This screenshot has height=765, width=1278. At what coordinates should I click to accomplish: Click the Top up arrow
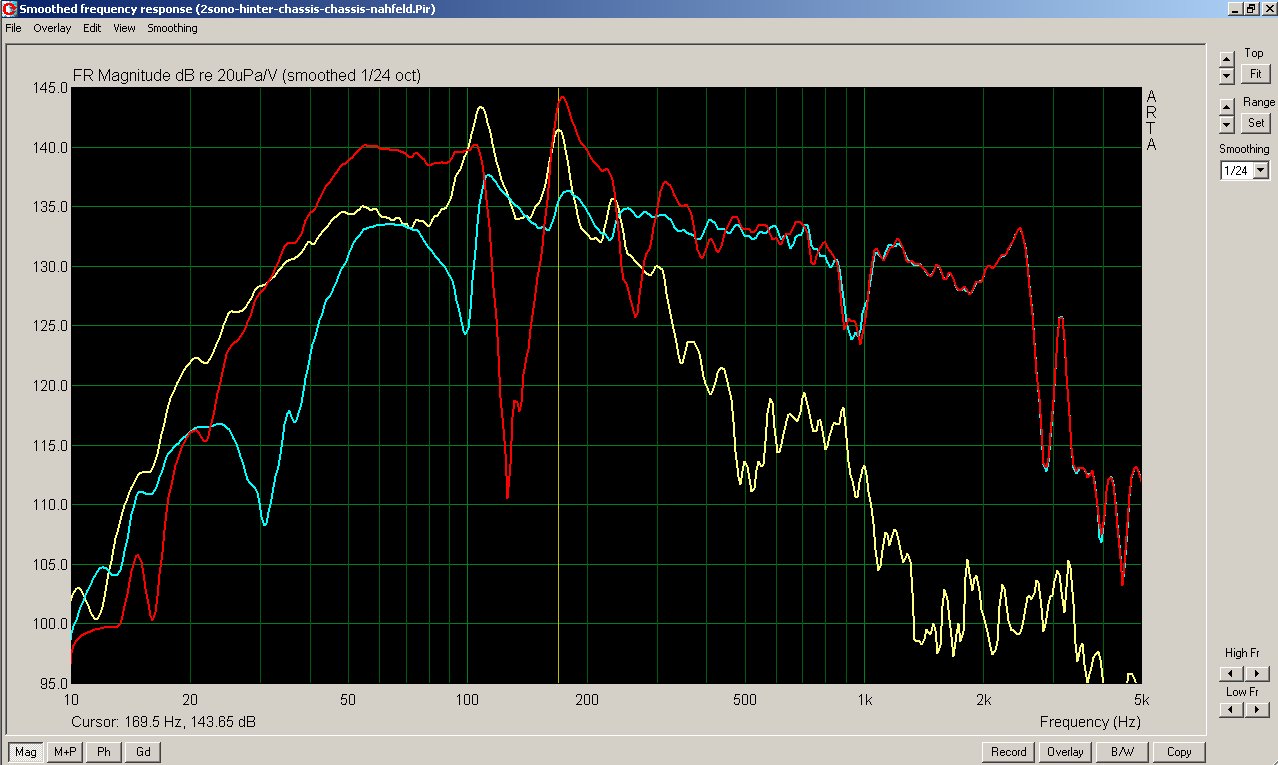[1227, 59]
